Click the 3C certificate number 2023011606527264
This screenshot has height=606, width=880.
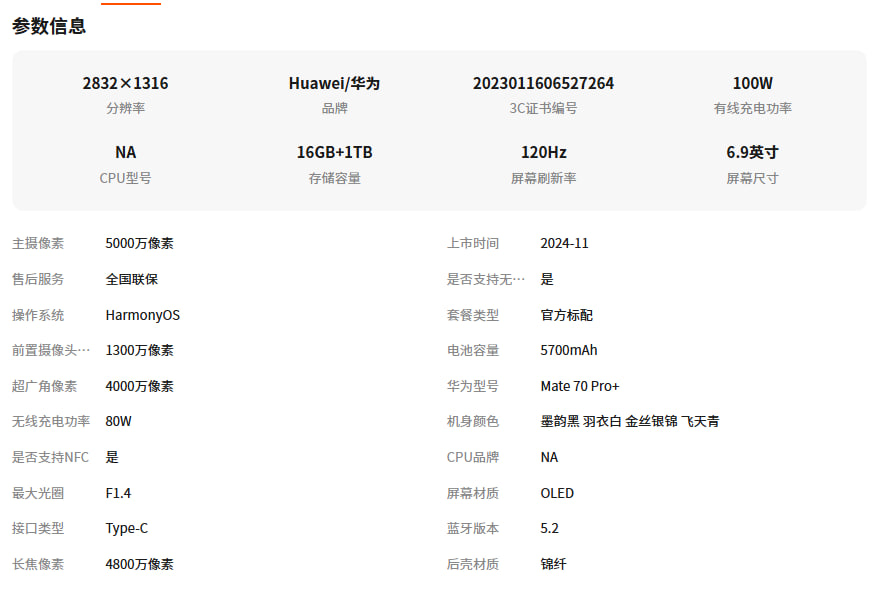coord(543,84)
